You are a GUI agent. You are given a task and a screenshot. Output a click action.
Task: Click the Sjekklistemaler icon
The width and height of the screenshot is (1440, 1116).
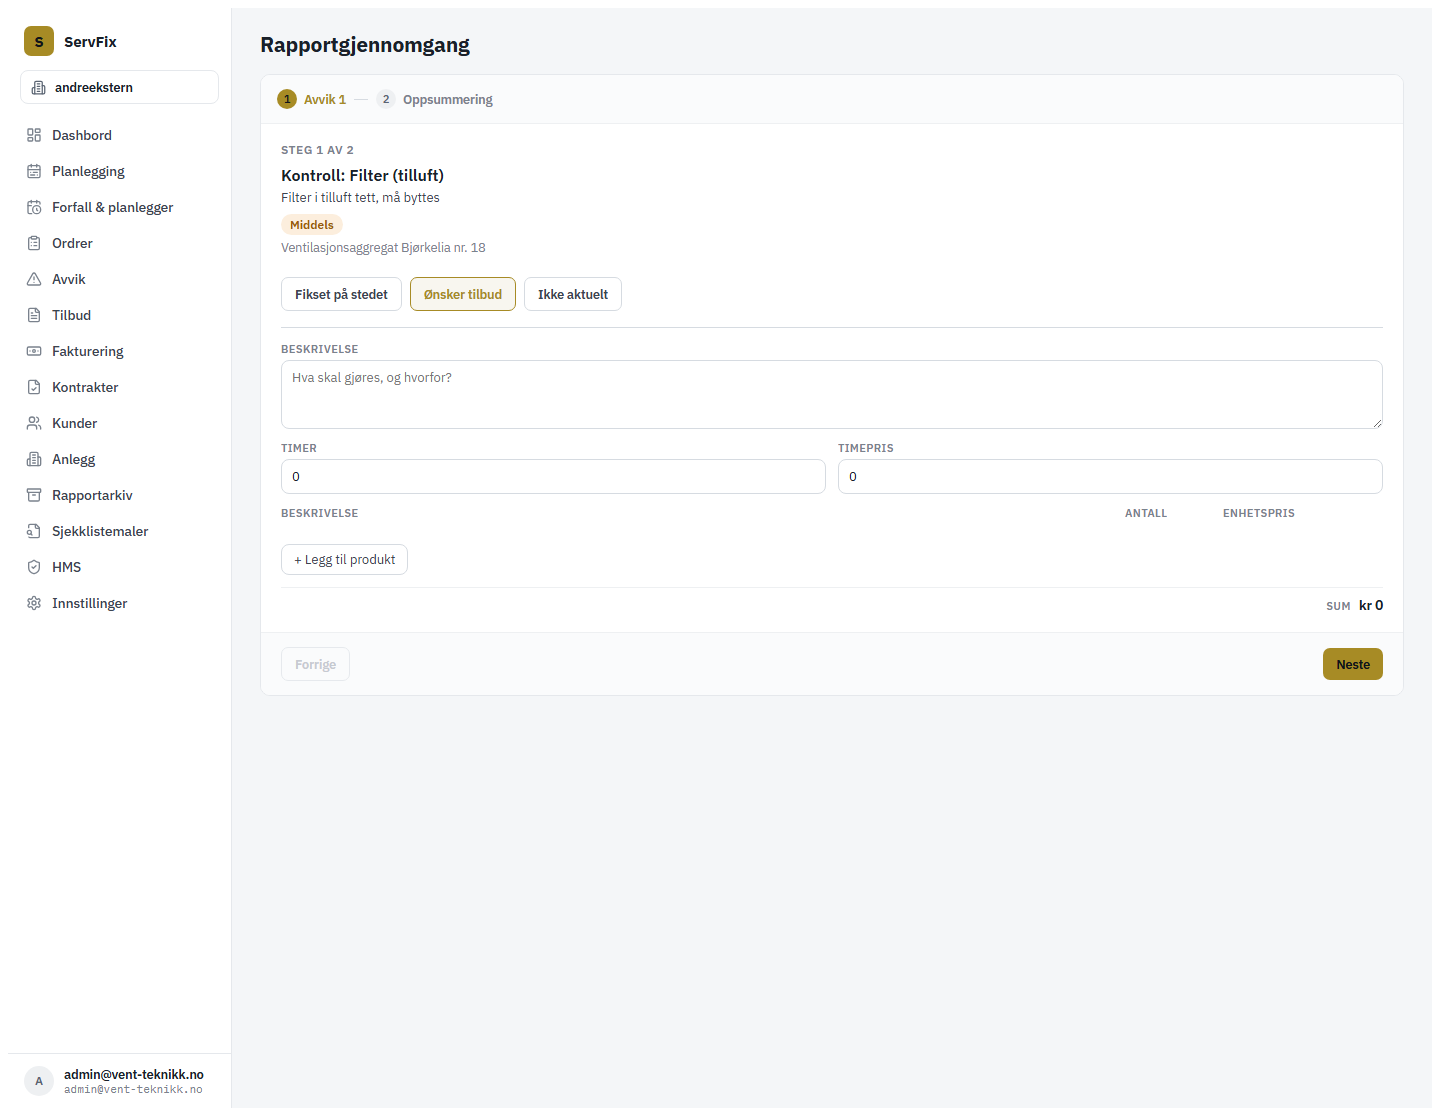[x=34, y=531]
